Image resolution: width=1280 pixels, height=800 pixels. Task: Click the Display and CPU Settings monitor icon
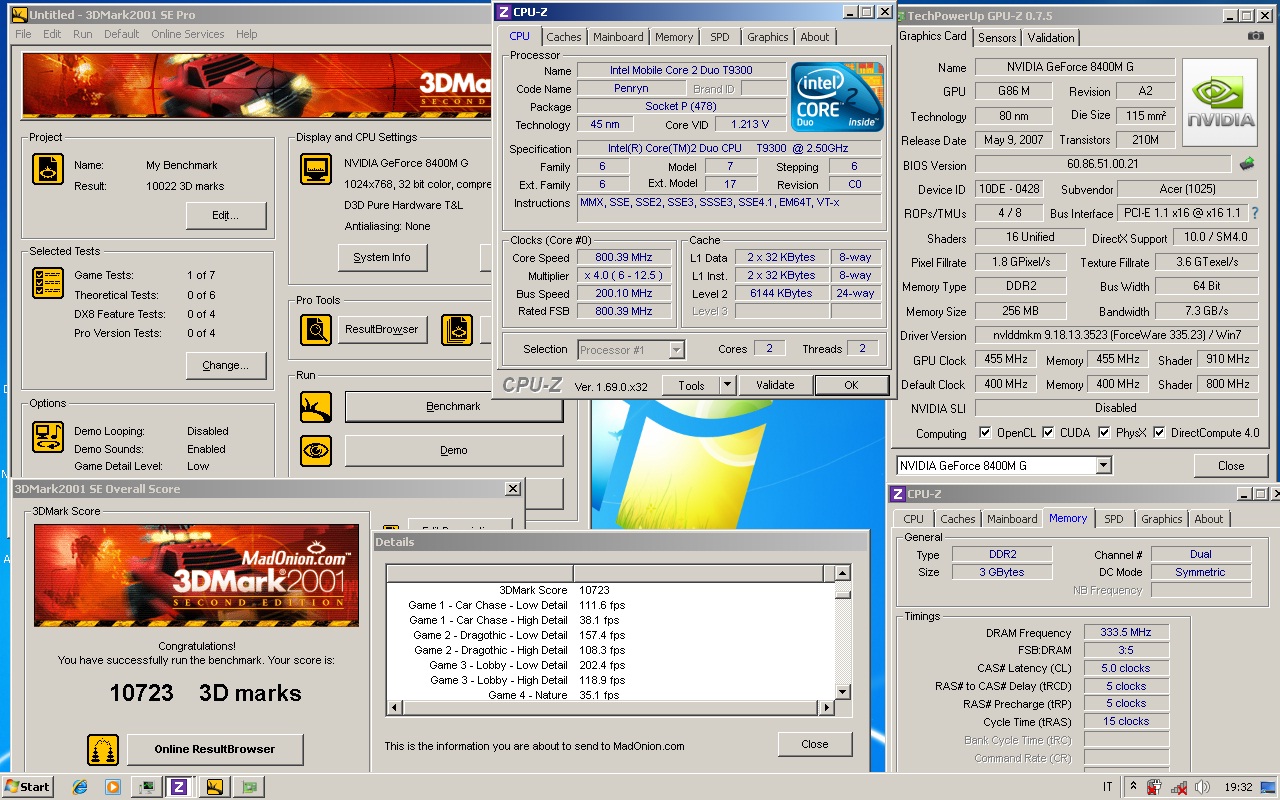316,169
